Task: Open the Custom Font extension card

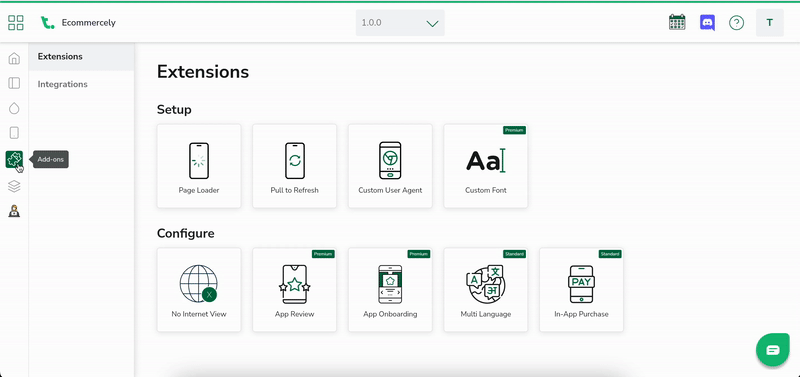Action: (486, 166)
